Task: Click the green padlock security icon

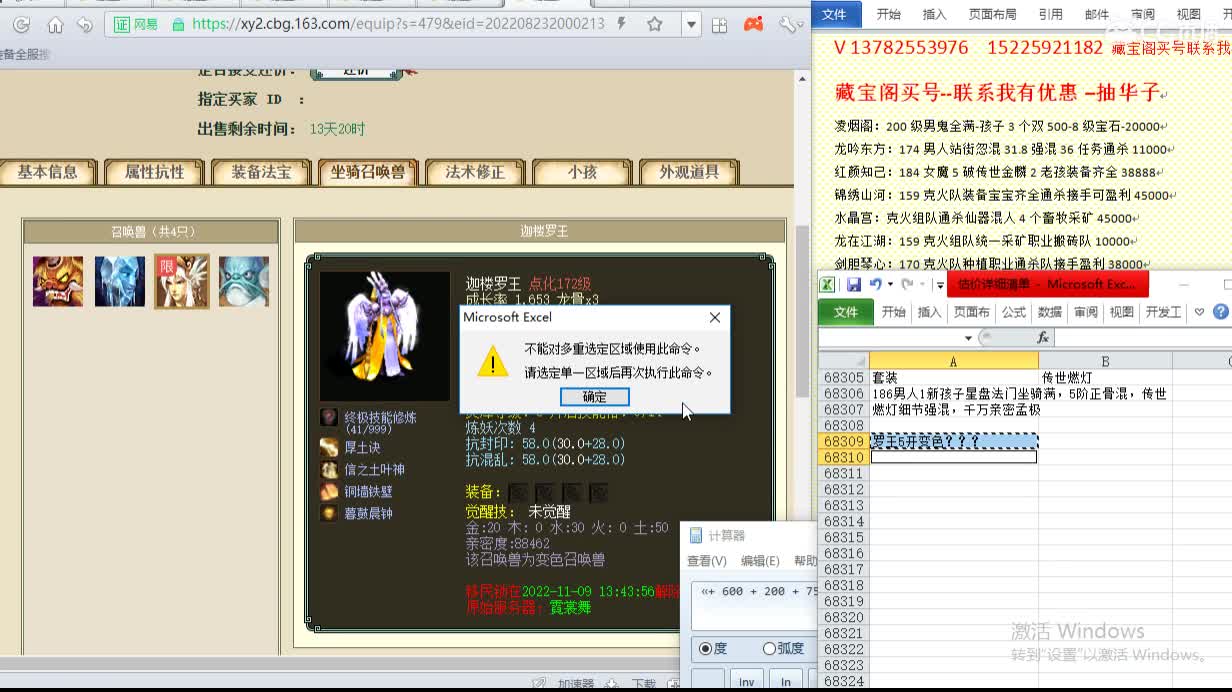Action: pos(178,24)
